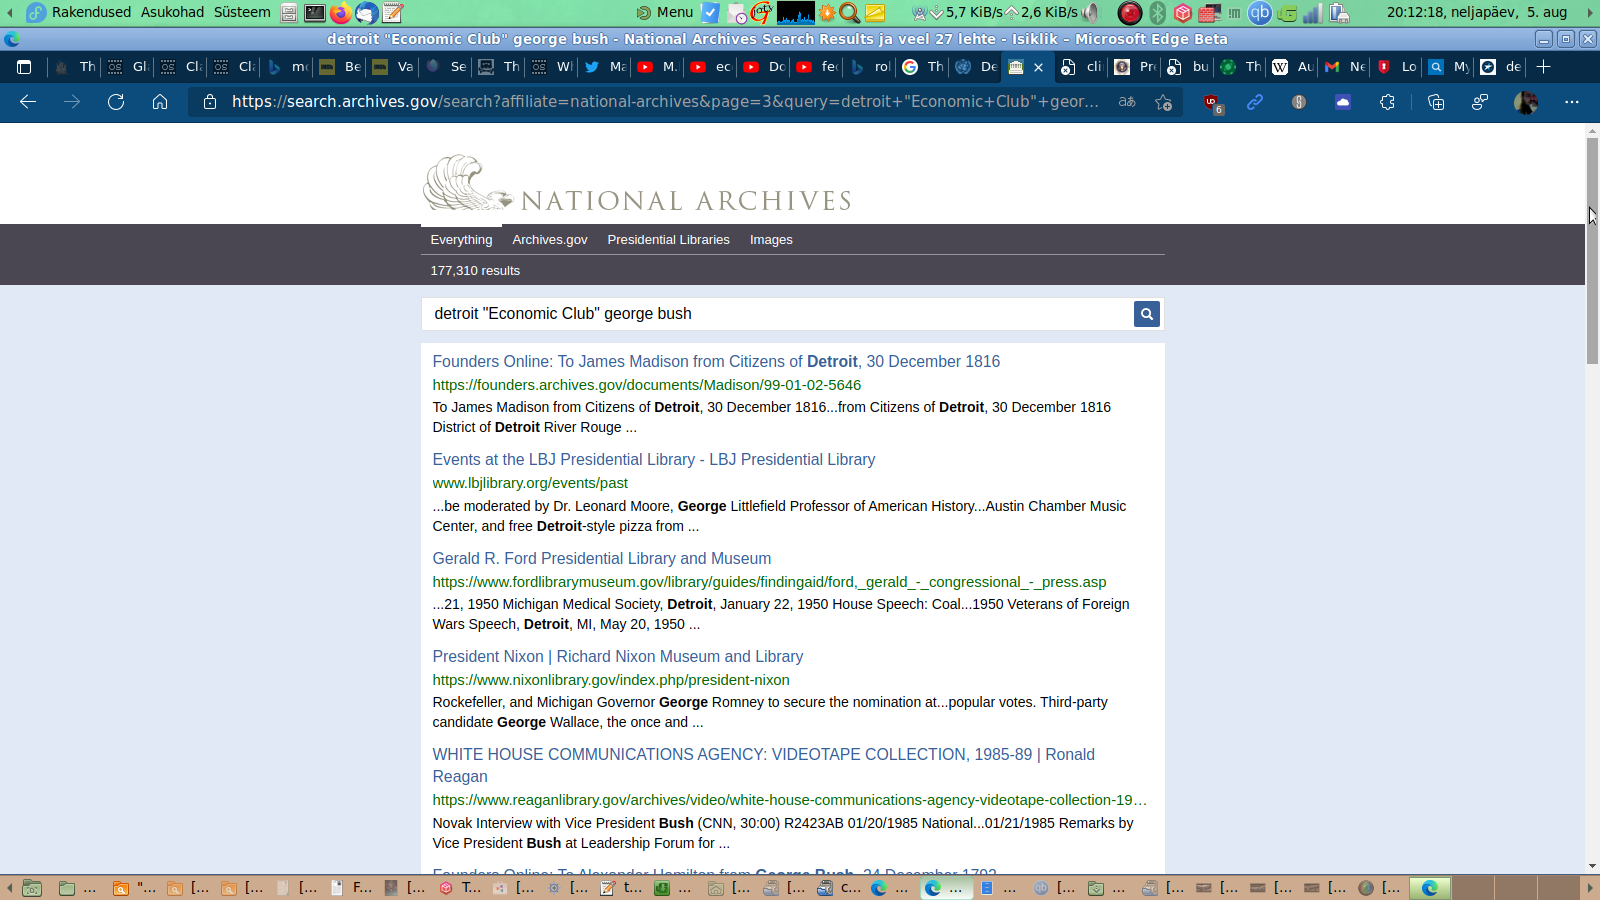This screenshot has height=900, width=1600.
Task: Switch to the Presidential Libraries tab
Action: tap(668, 240)
